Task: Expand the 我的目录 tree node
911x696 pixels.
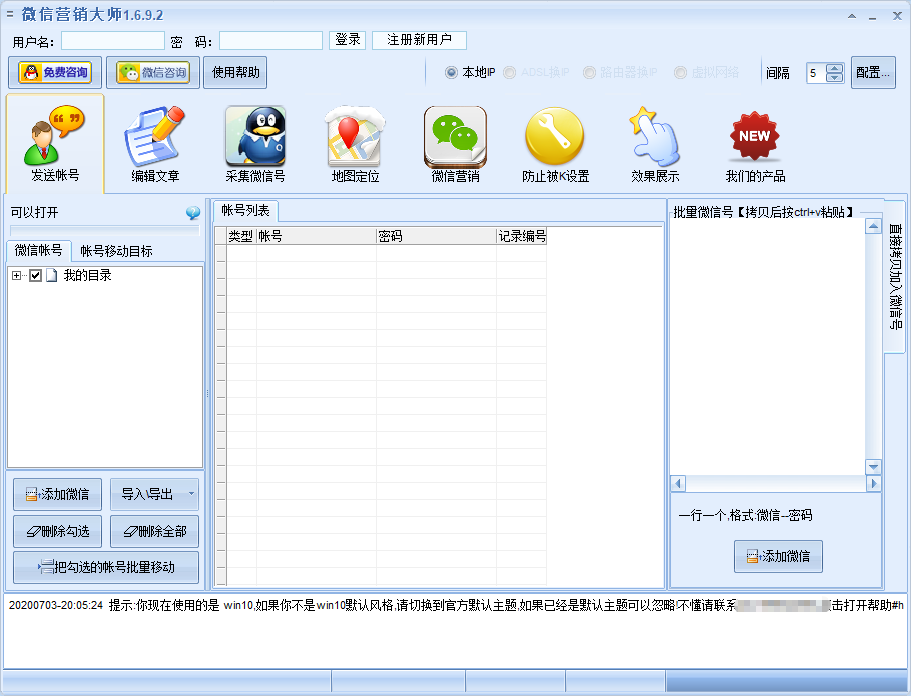Action: tap(16, 276)
